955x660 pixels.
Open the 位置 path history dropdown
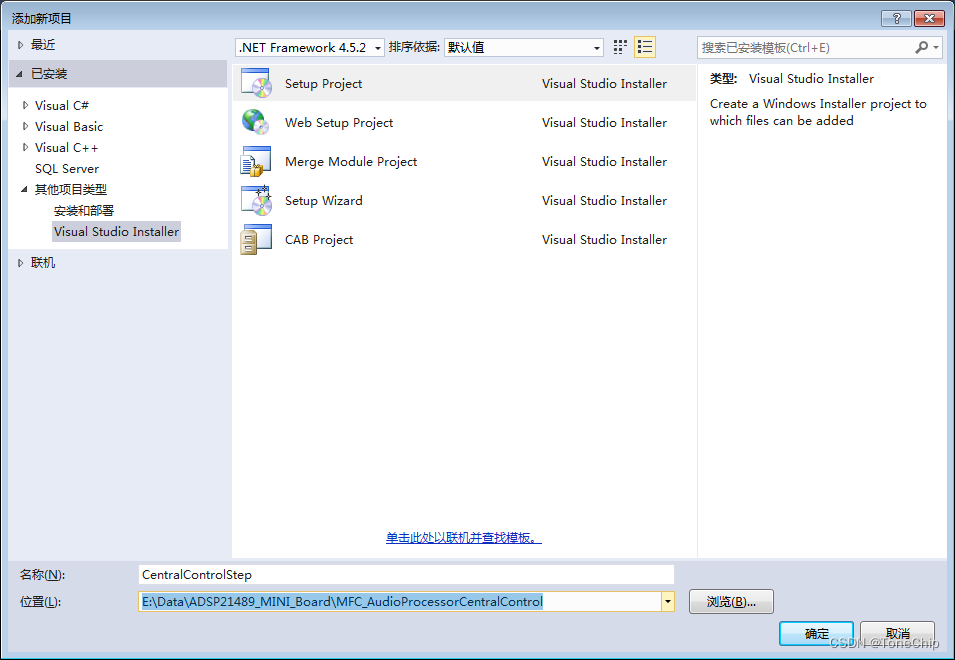coord(667,601)
